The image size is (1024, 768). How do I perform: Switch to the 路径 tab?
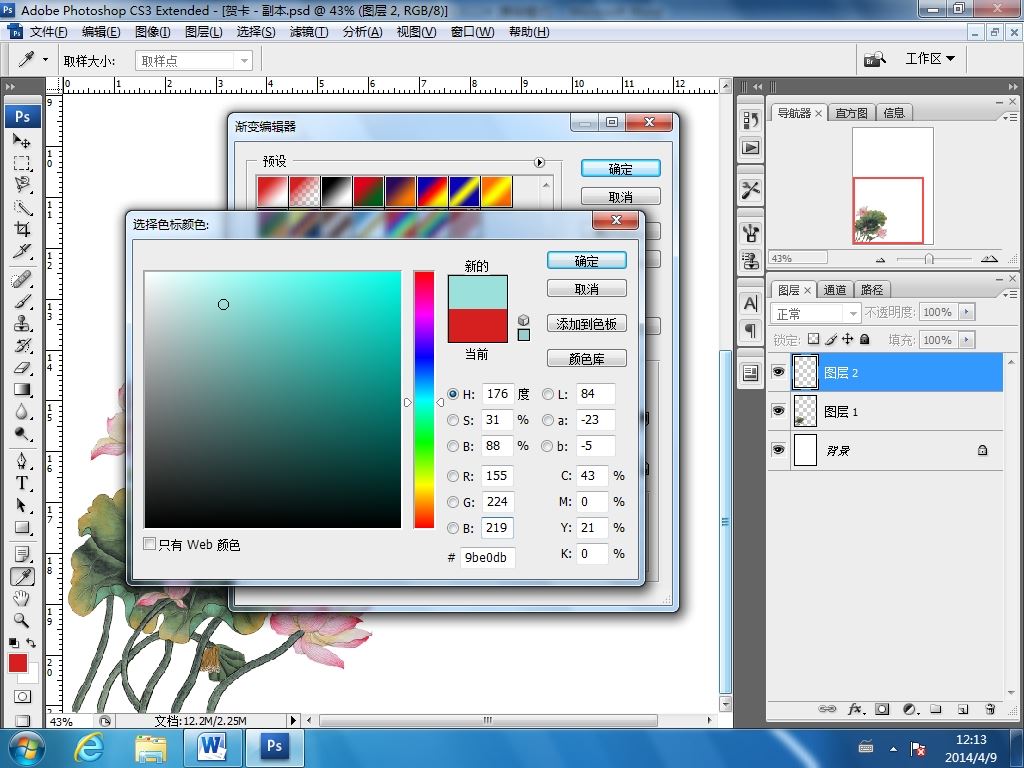(x=871, y=290)
